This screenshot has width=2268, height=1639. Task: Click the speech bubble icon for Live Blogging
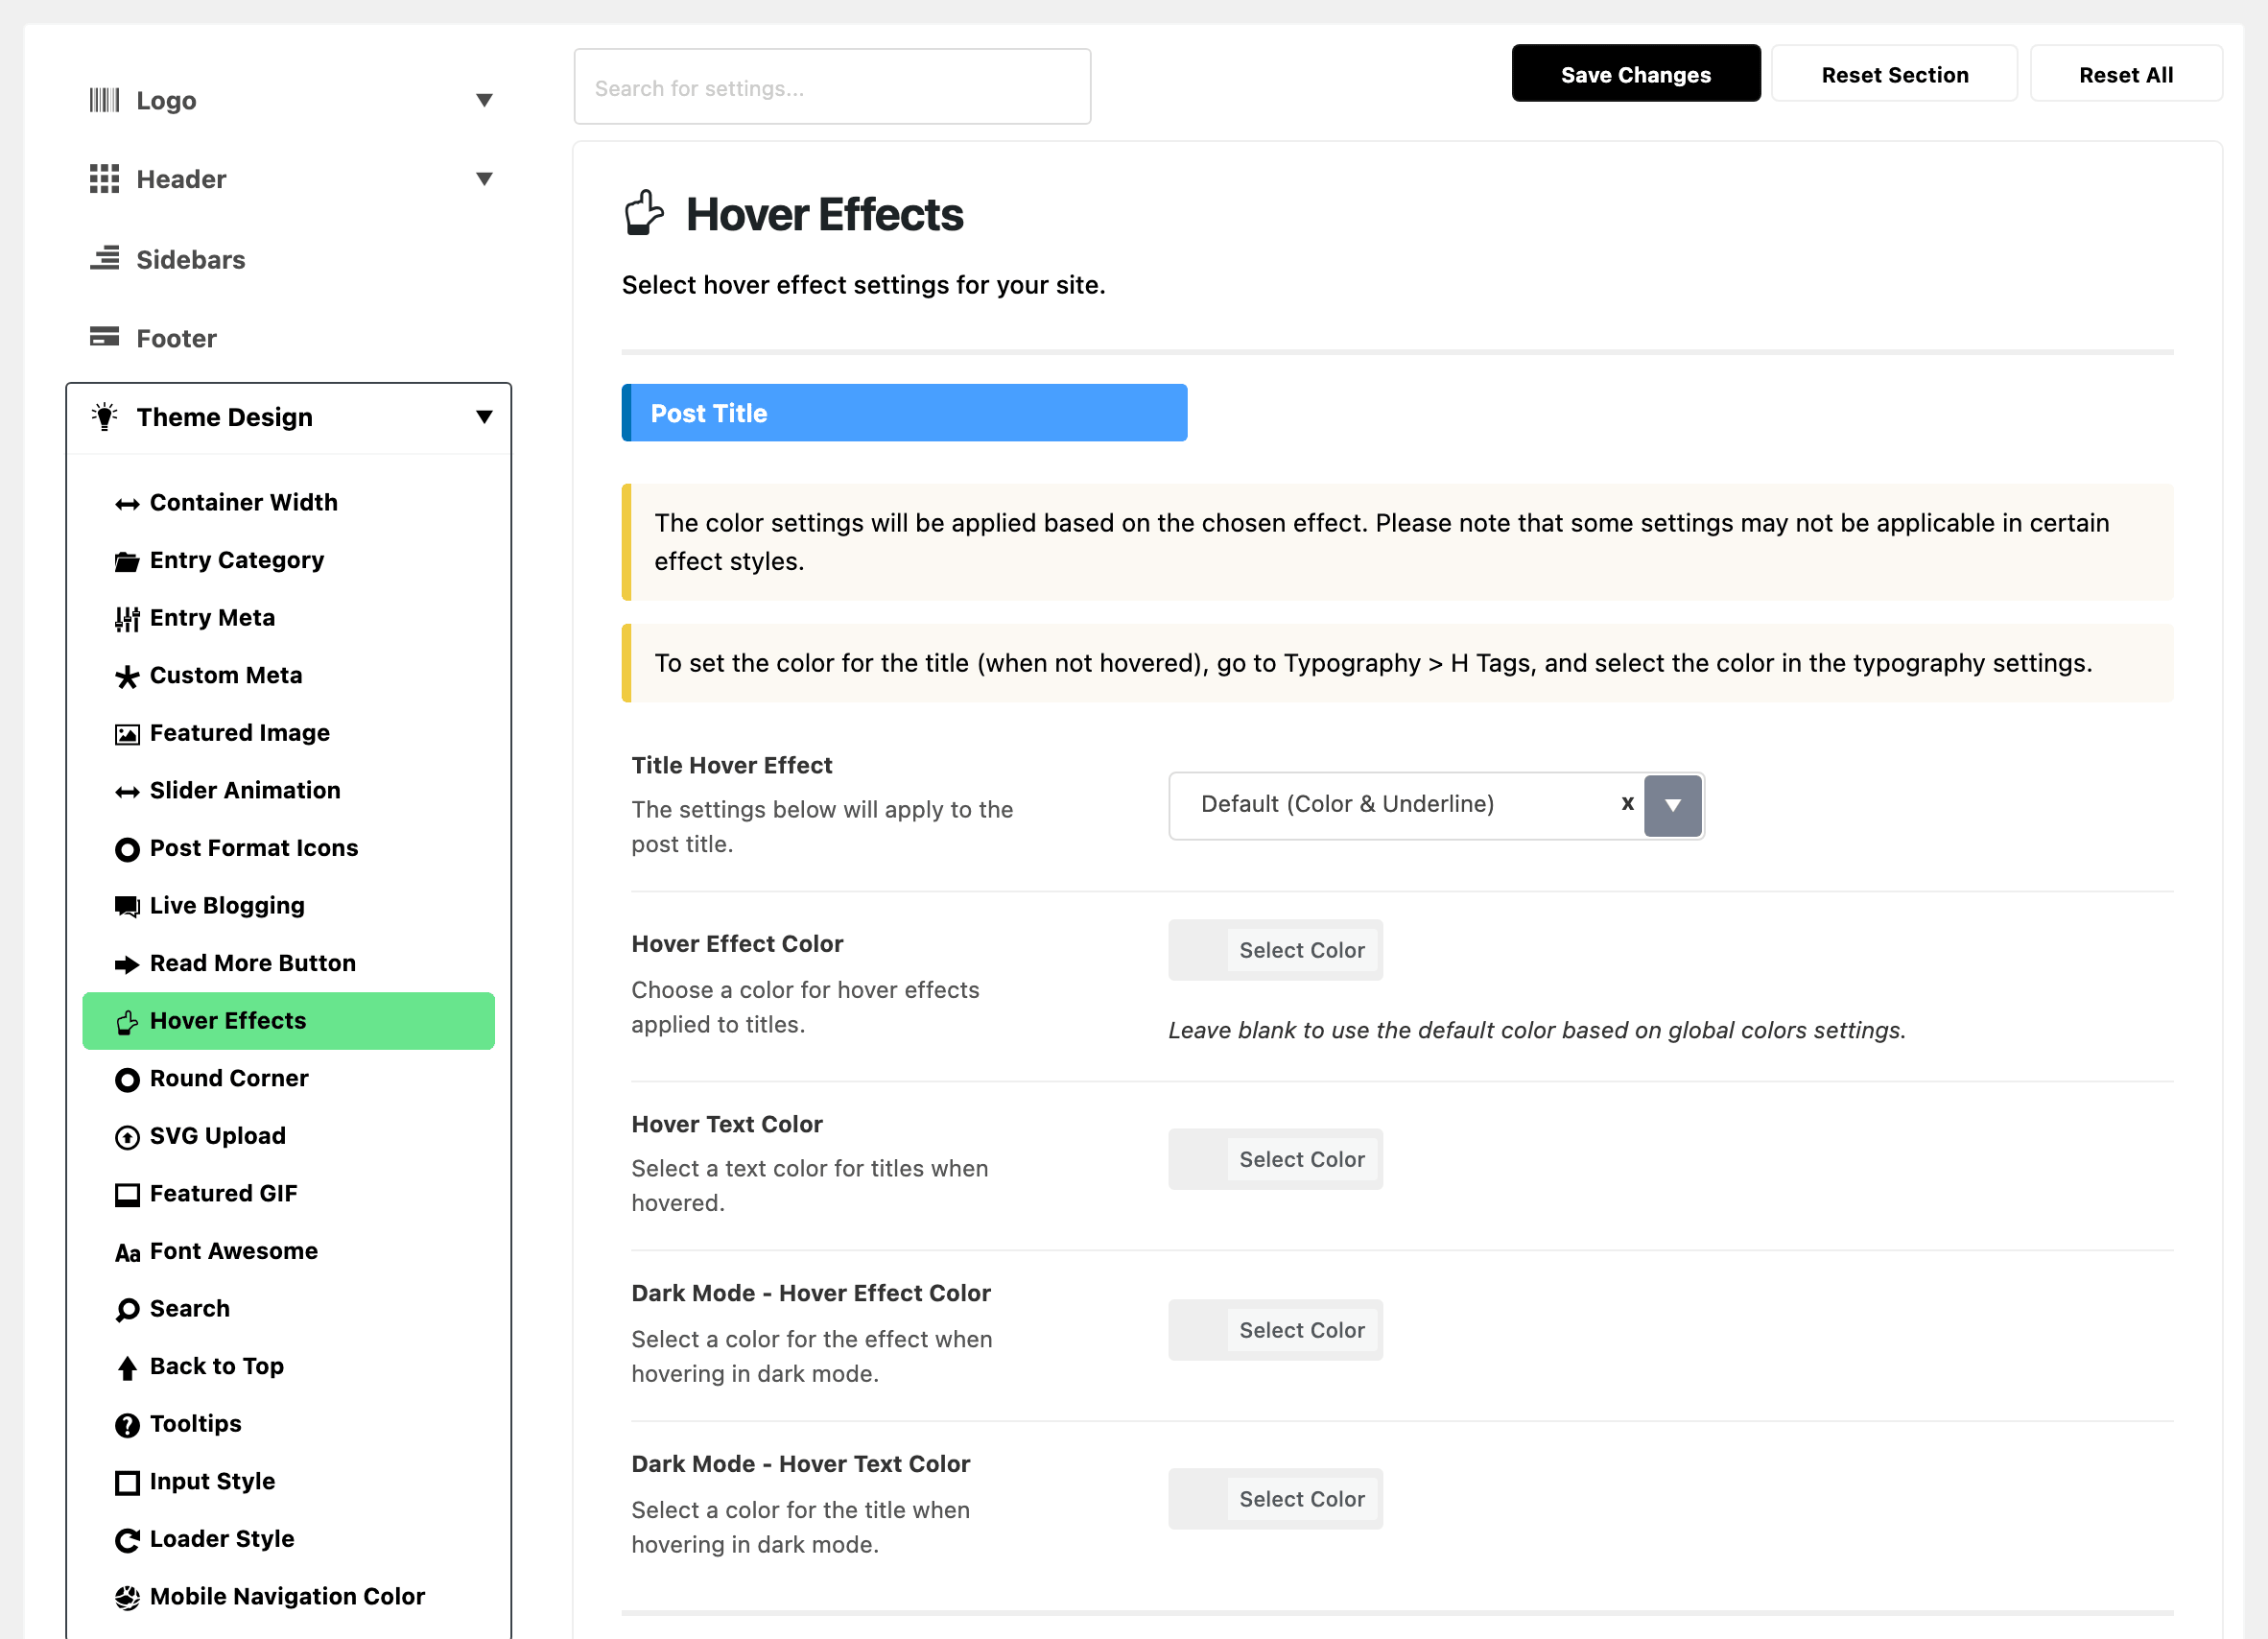tap(127, 907)
